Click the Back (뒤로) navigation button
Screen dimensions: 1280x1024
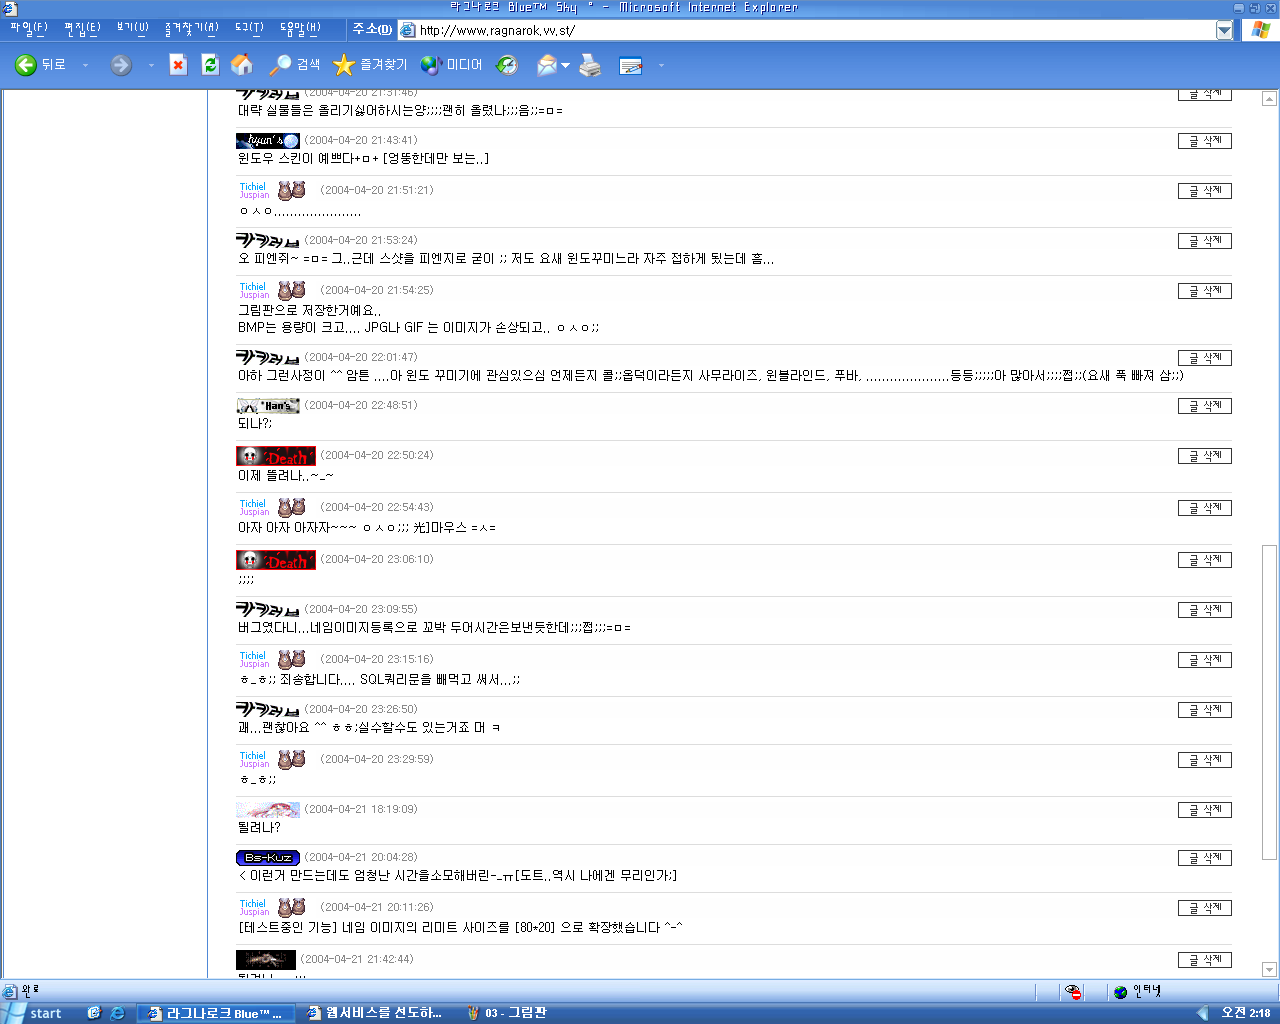click(40, 65)
